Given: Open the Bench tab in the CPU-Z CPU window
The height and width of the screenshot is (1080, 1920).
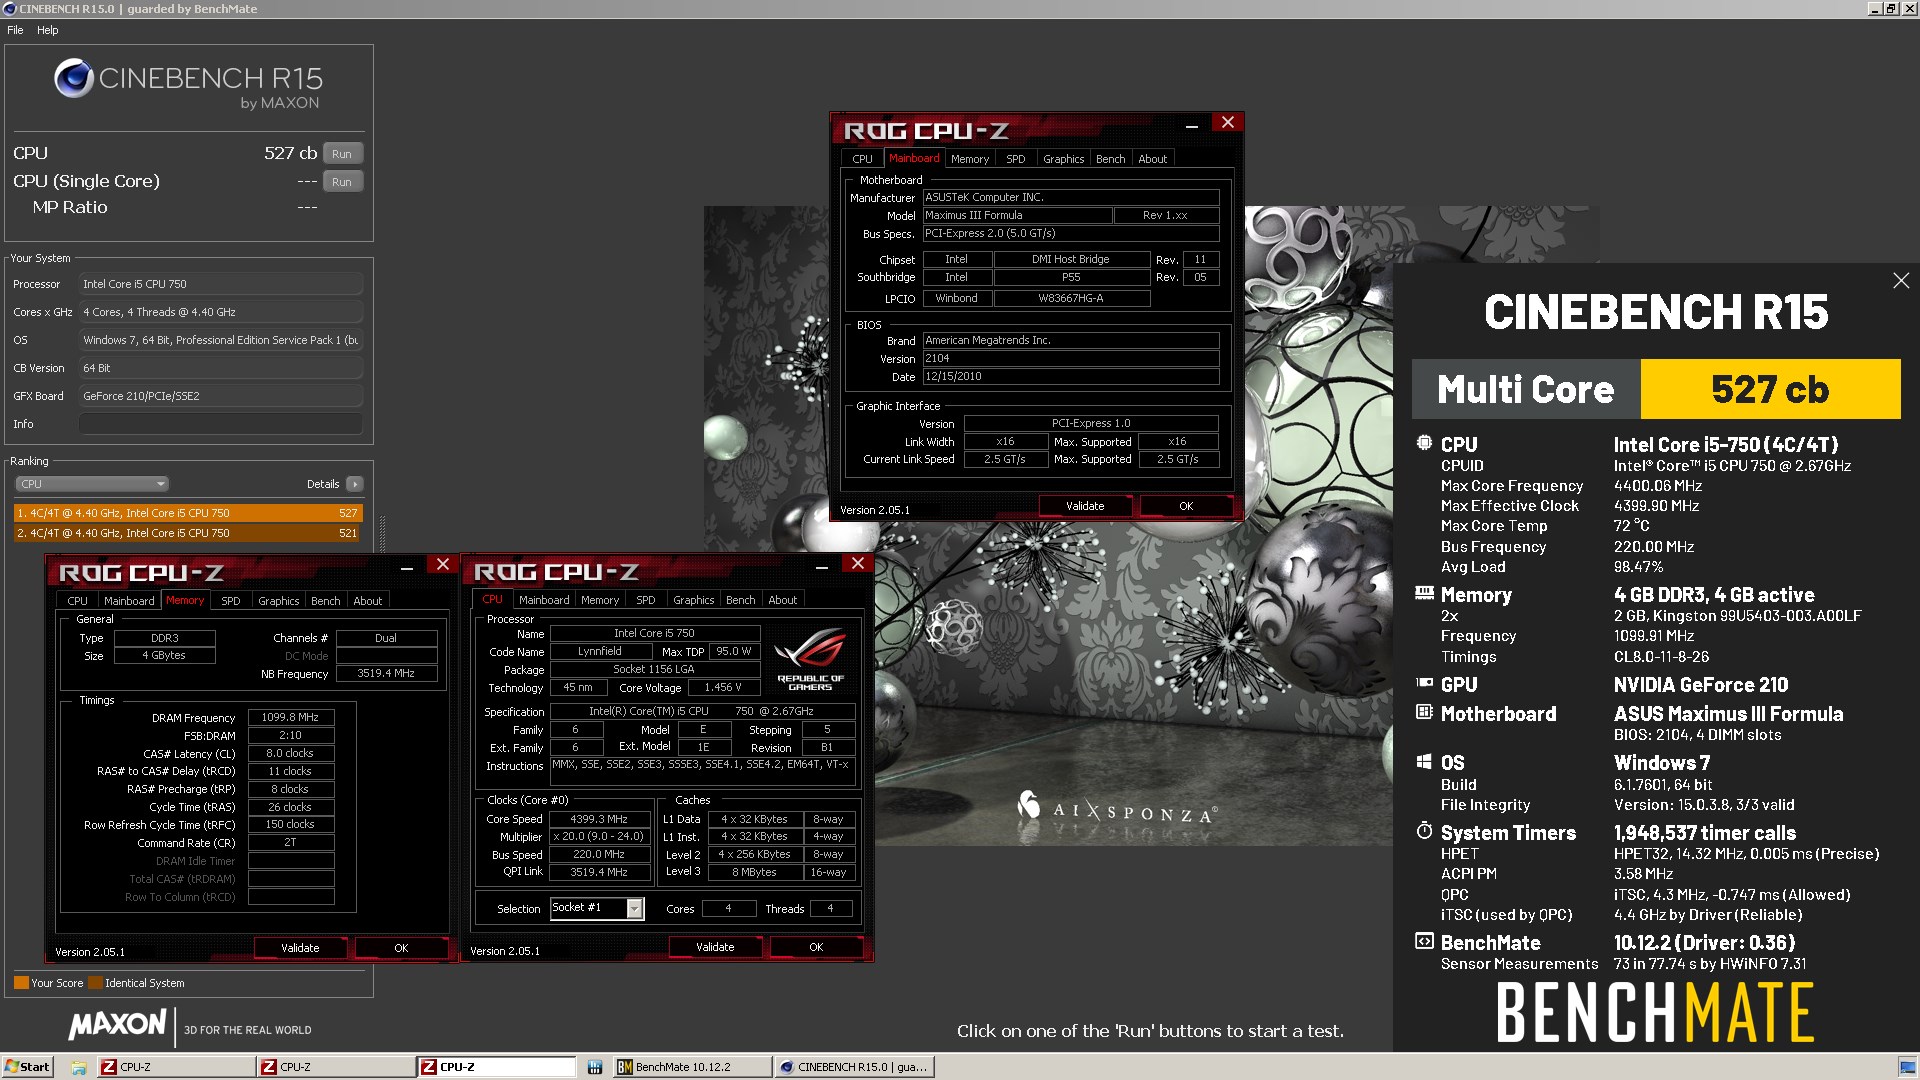Looking at the screenshot, I should 740,600.
